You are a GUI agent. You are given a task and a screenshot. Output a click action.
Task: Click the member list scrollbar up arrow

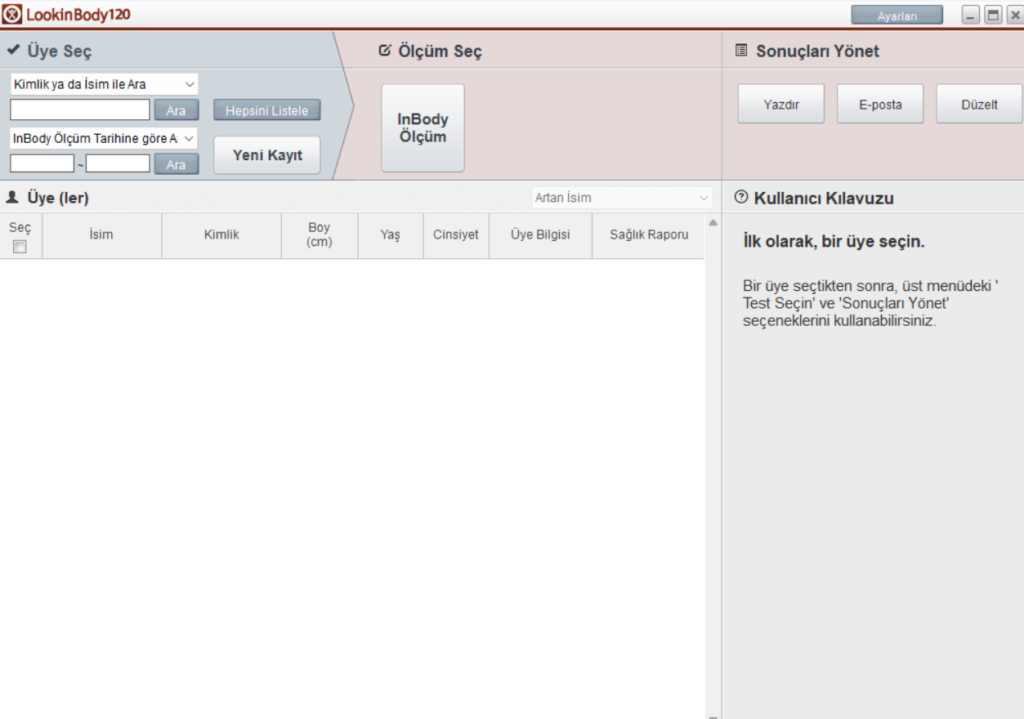click(712, 222)
